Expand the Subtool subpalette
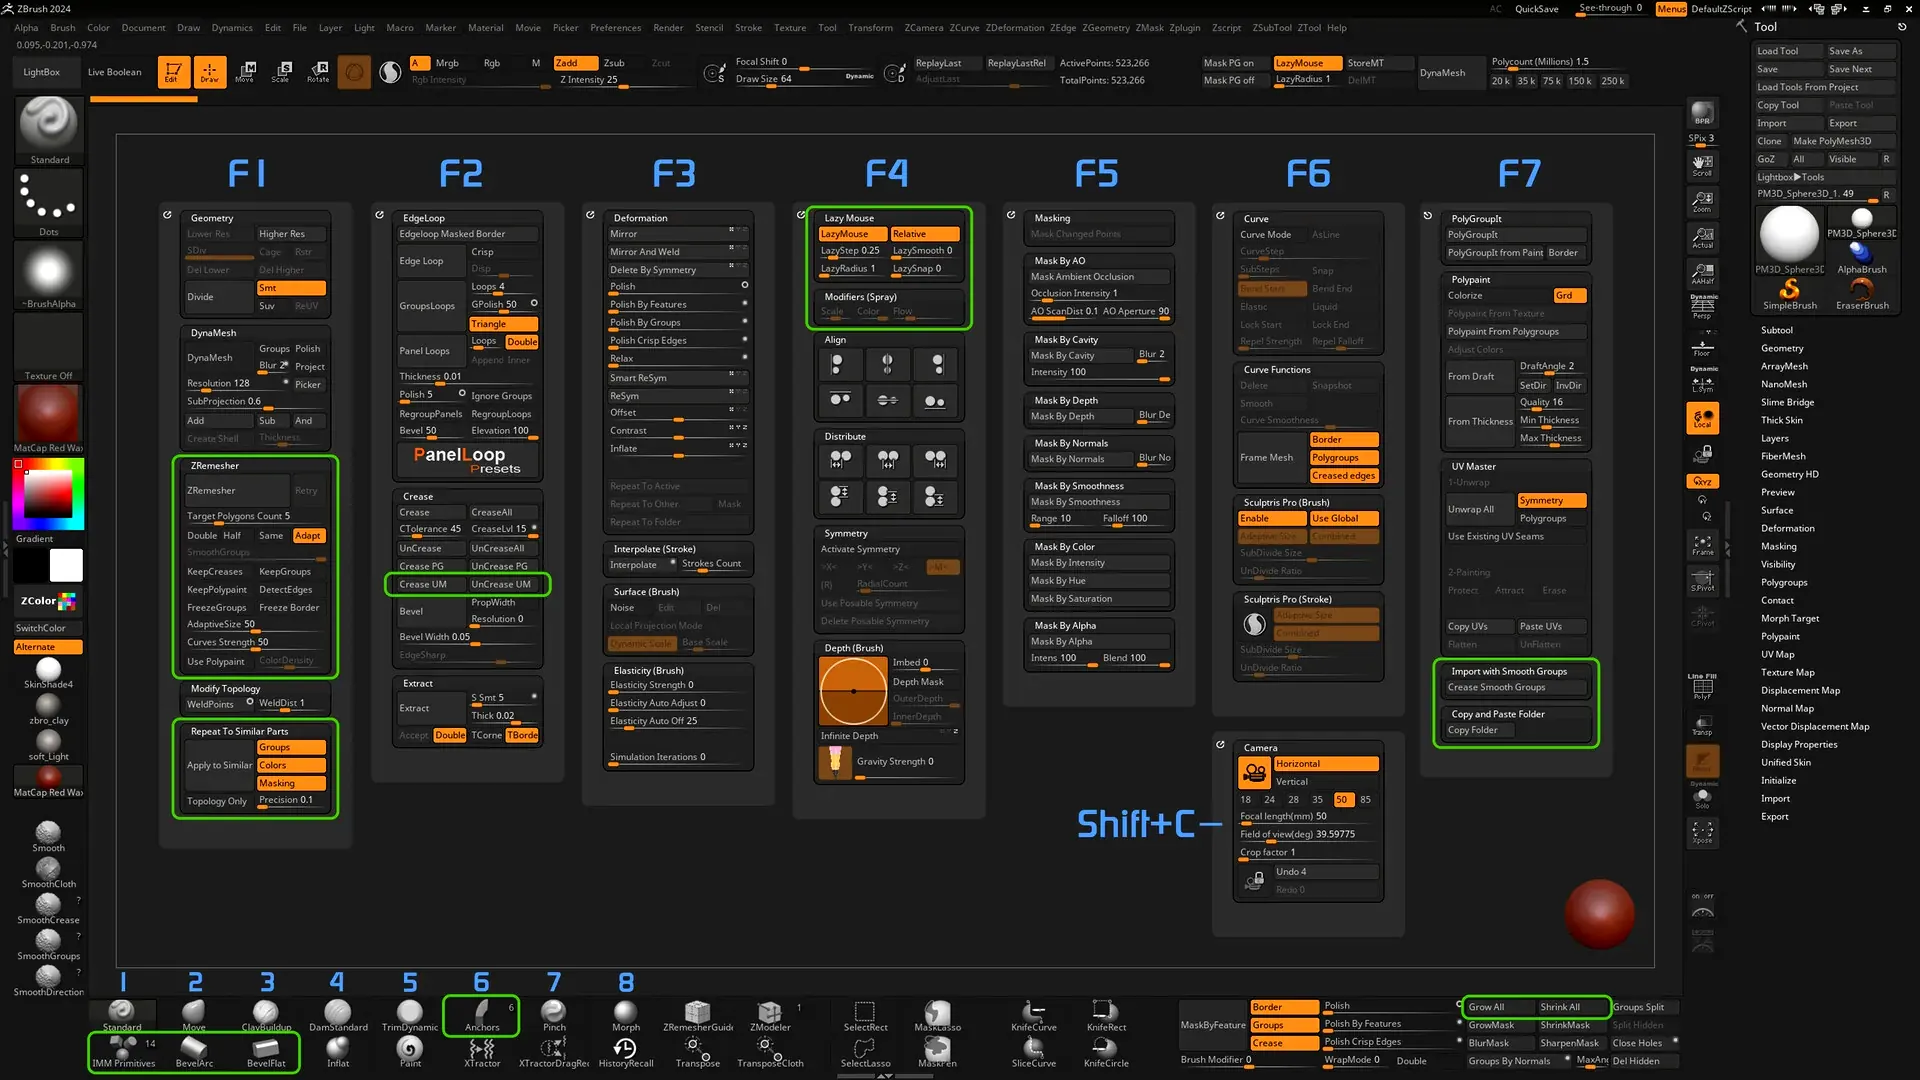1920x1080 pixels. (x=1776, y=330)
